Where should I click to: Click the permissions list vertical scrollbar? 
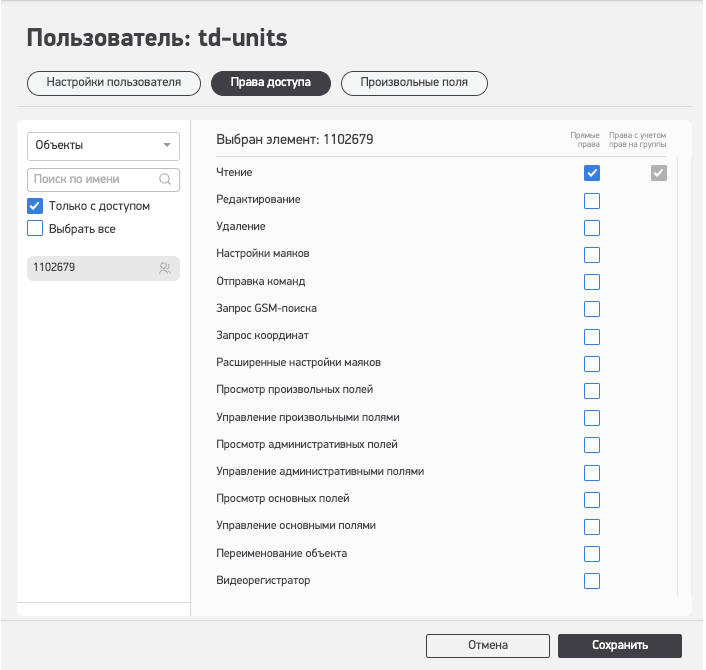(678, 377)
